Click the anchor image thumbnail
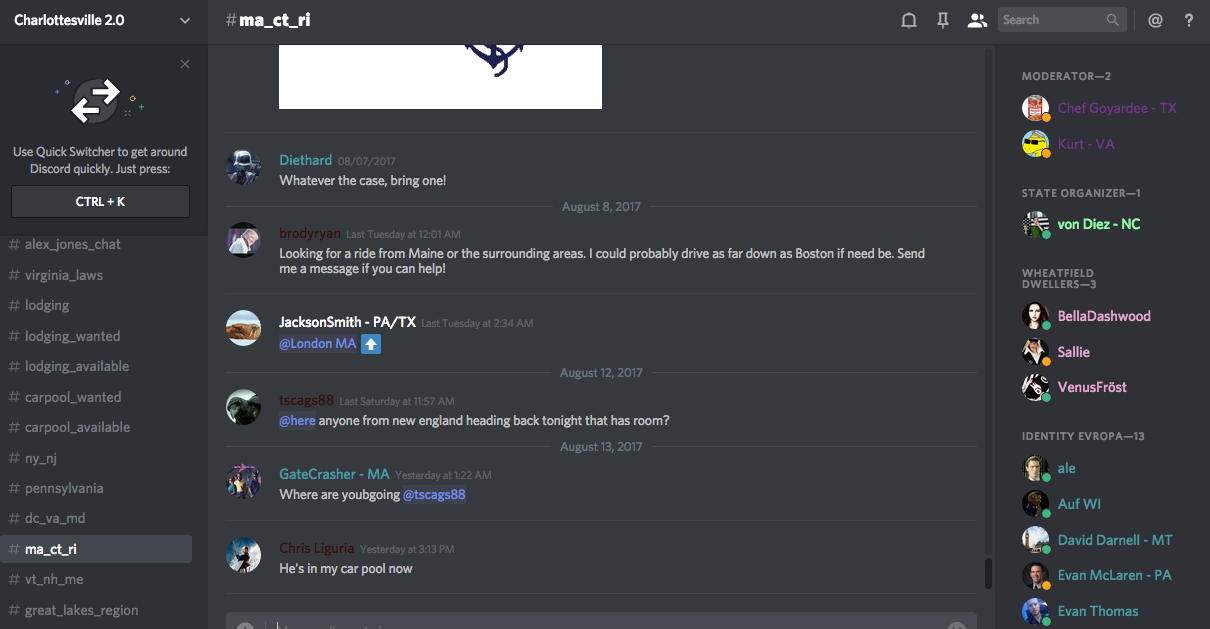Viewport: 1210px width, 629px height. point(440,77)
